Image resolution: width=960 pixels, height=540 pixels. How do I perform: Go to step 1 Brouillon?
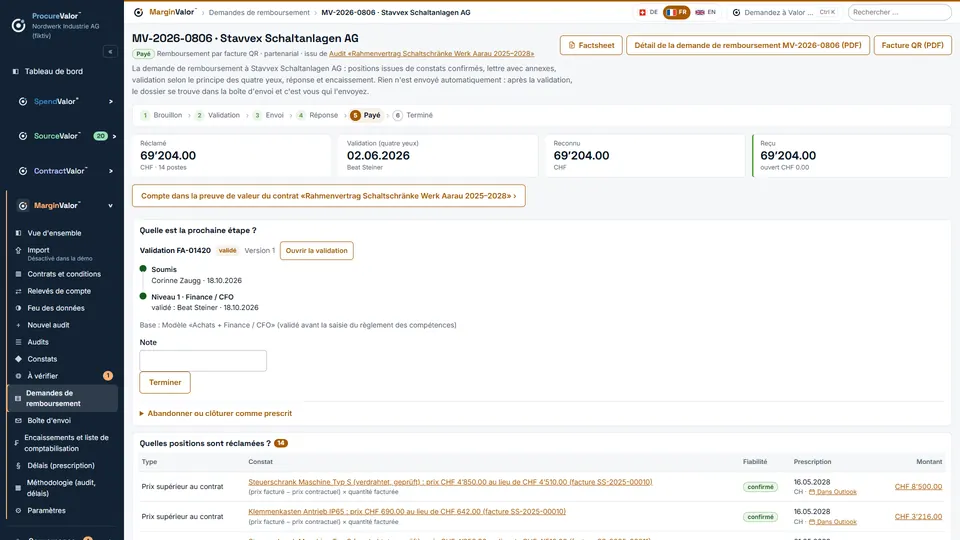point(162,115)
